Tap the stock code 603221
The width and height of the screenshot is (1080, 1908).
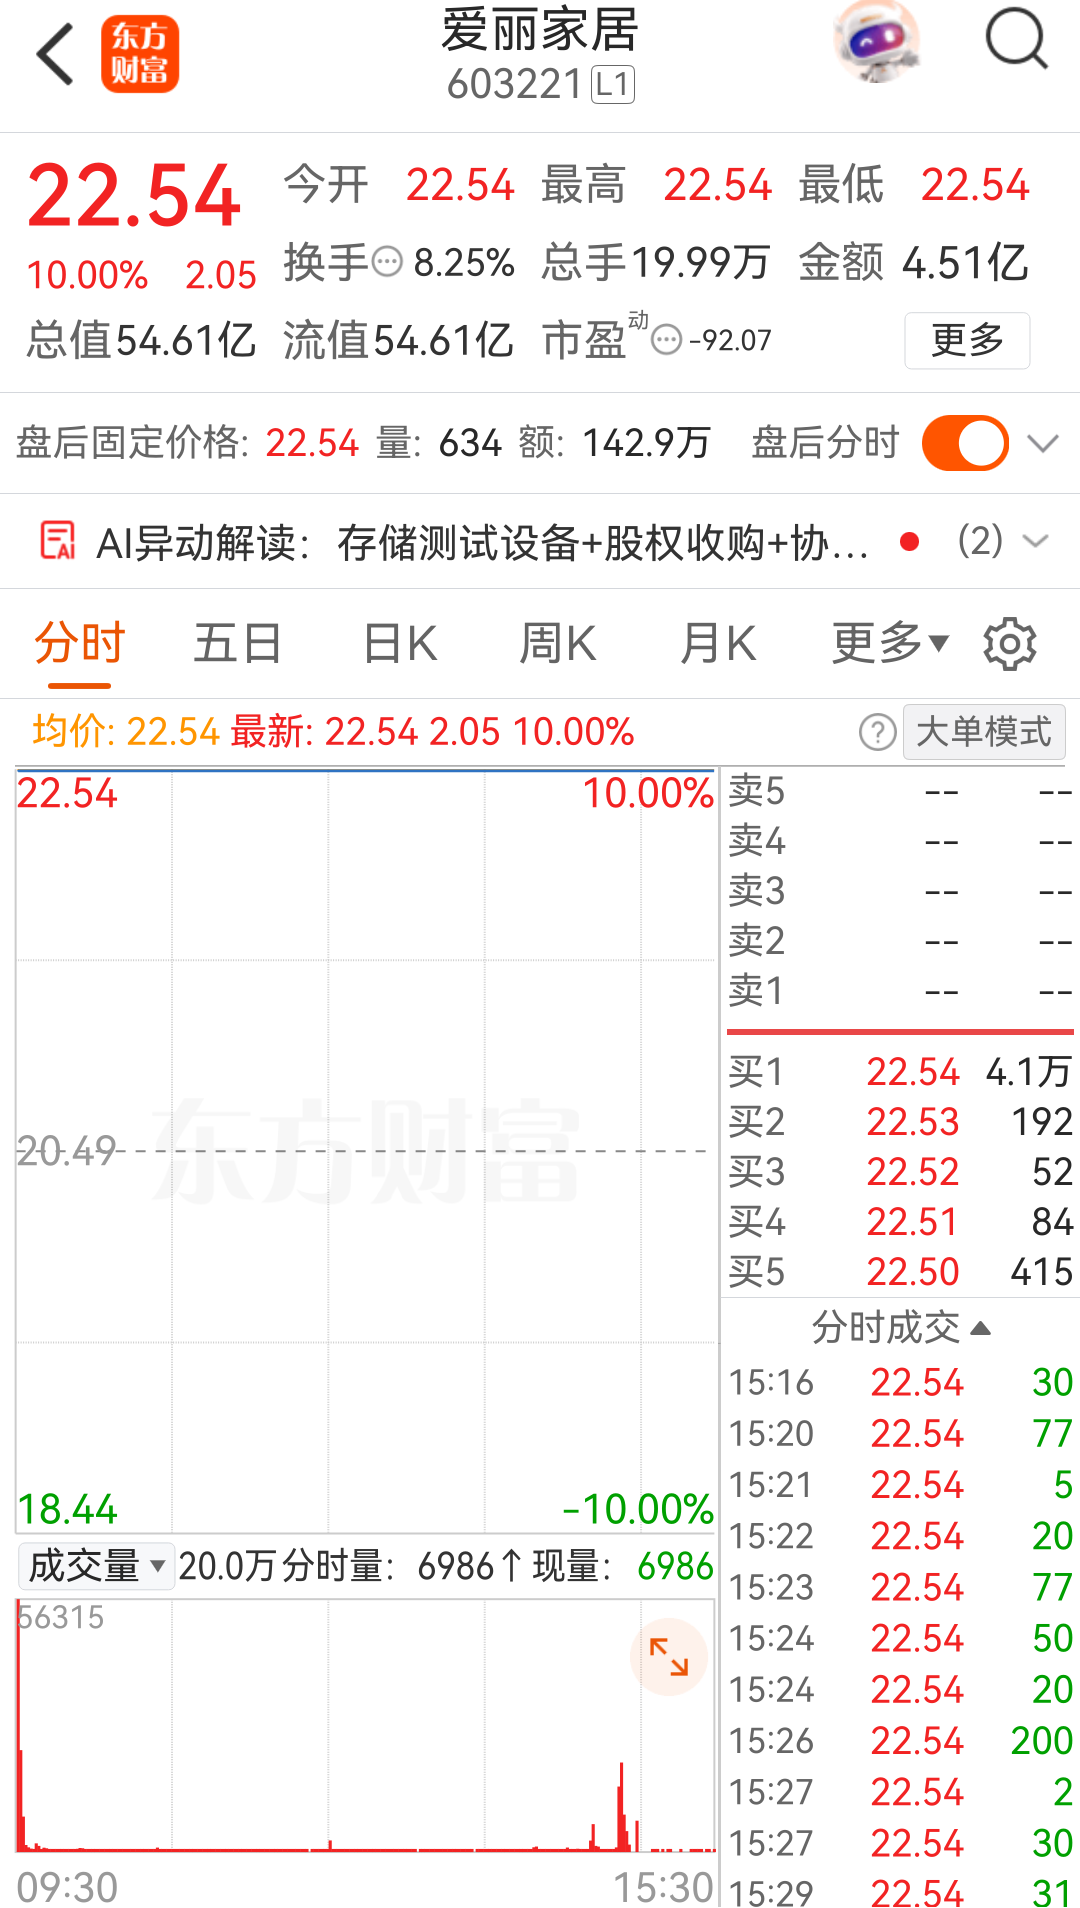pos(514,85)
